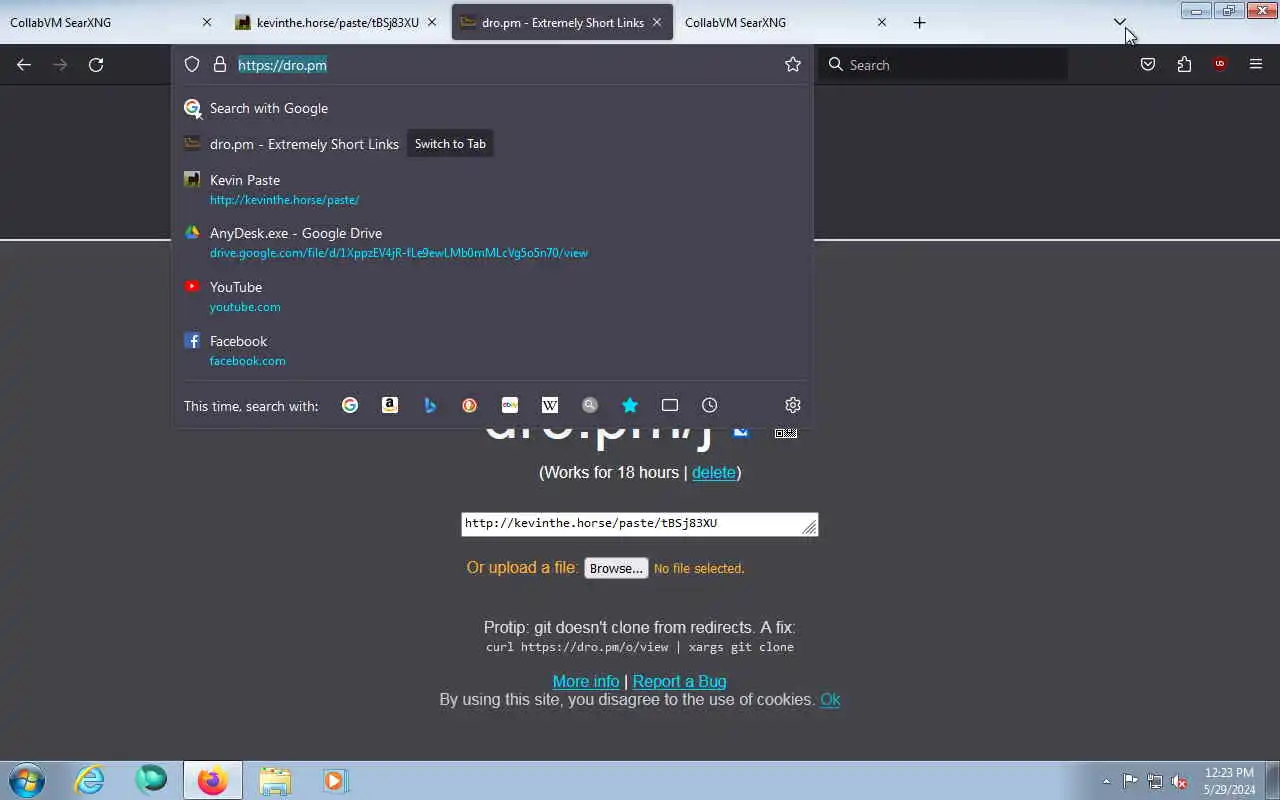Click the delete link for the short URL
Viewport: 1280px width, 800px height.
[x=713, y=472]
